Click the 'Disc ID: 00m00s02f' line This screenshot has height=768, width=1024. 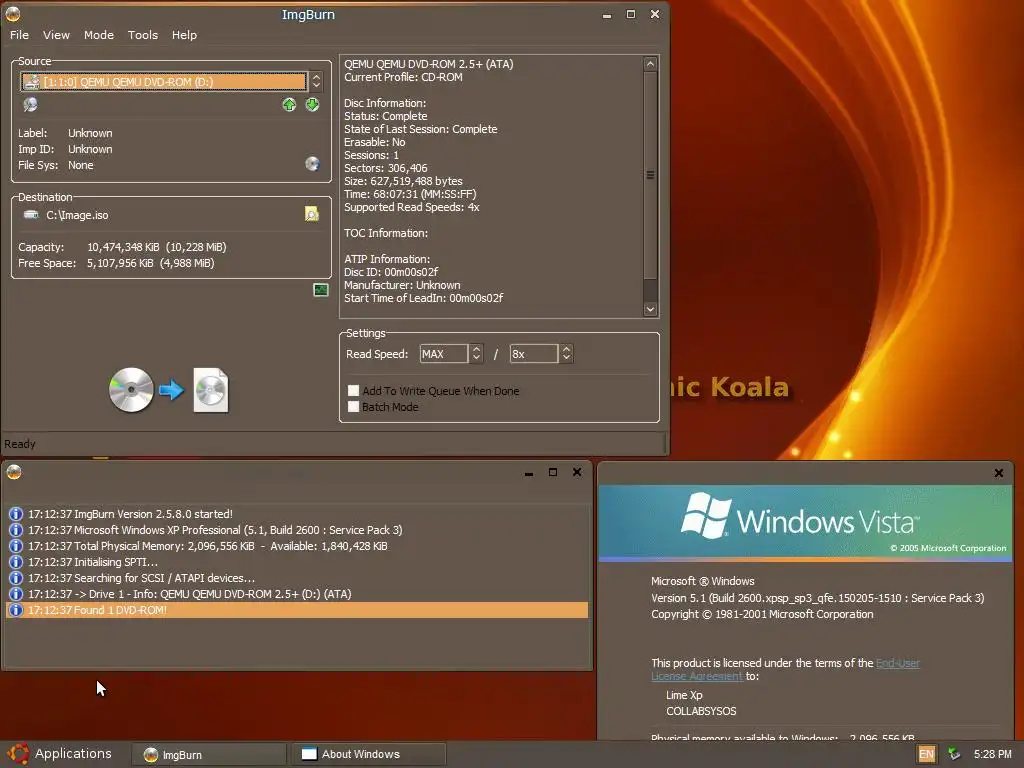point(391,272)
